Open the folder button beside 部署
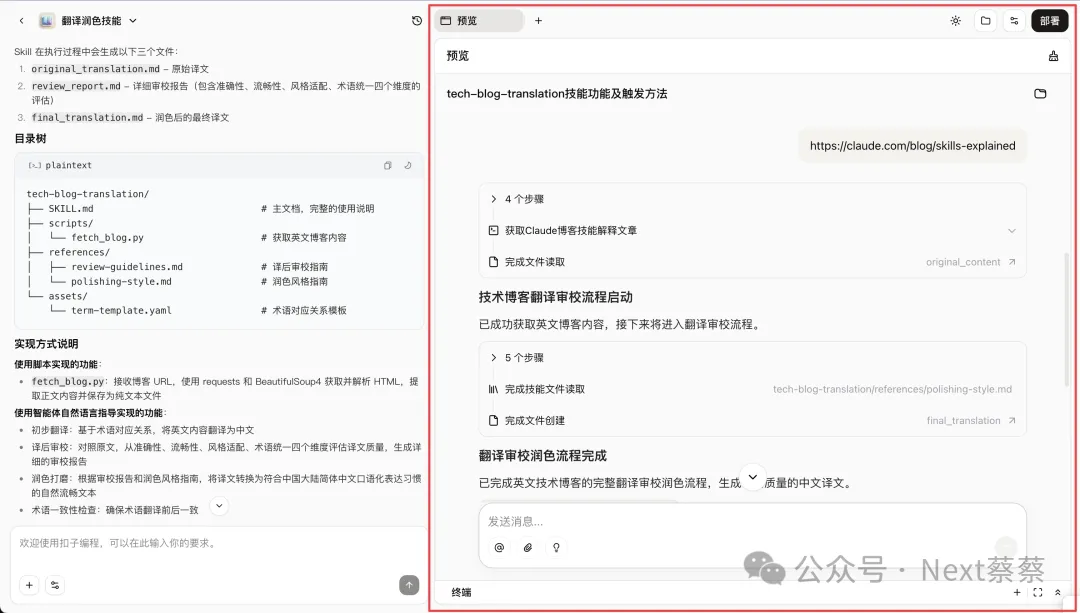 [x=985, y=21]
